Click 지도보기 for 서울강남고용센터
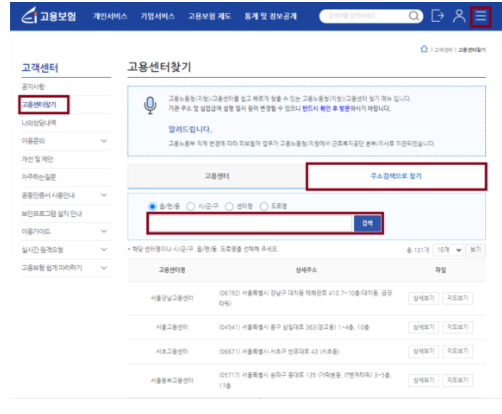The height and width of the screenshot is (414, 502). click(458, 298)
